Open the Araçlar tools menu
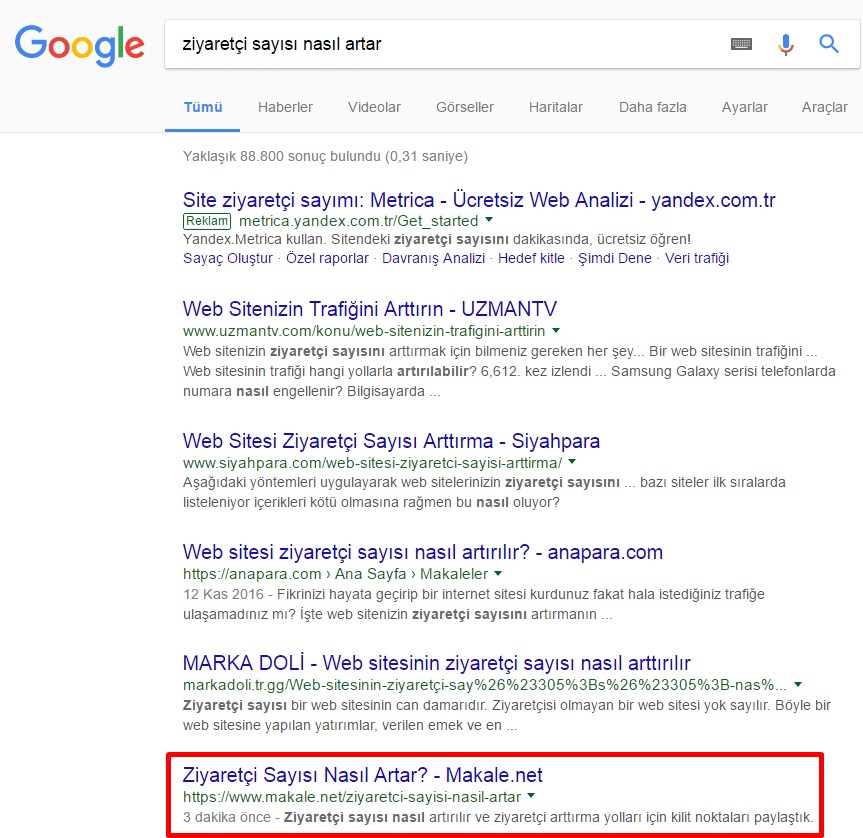 [x=824, y=107]
